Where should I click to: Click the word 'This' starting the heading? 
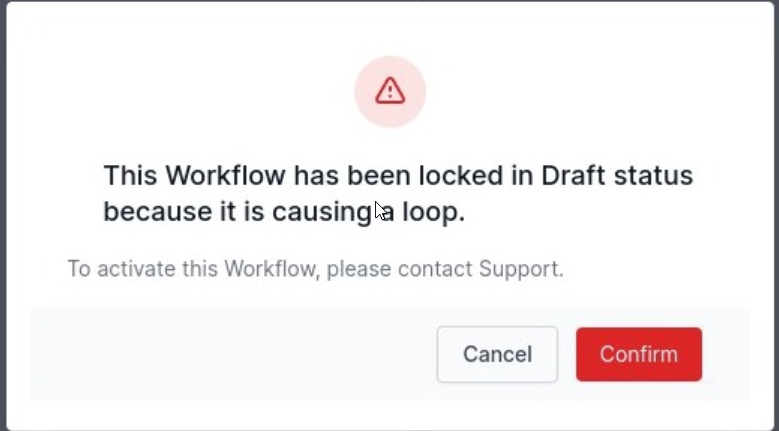[130, 175]
